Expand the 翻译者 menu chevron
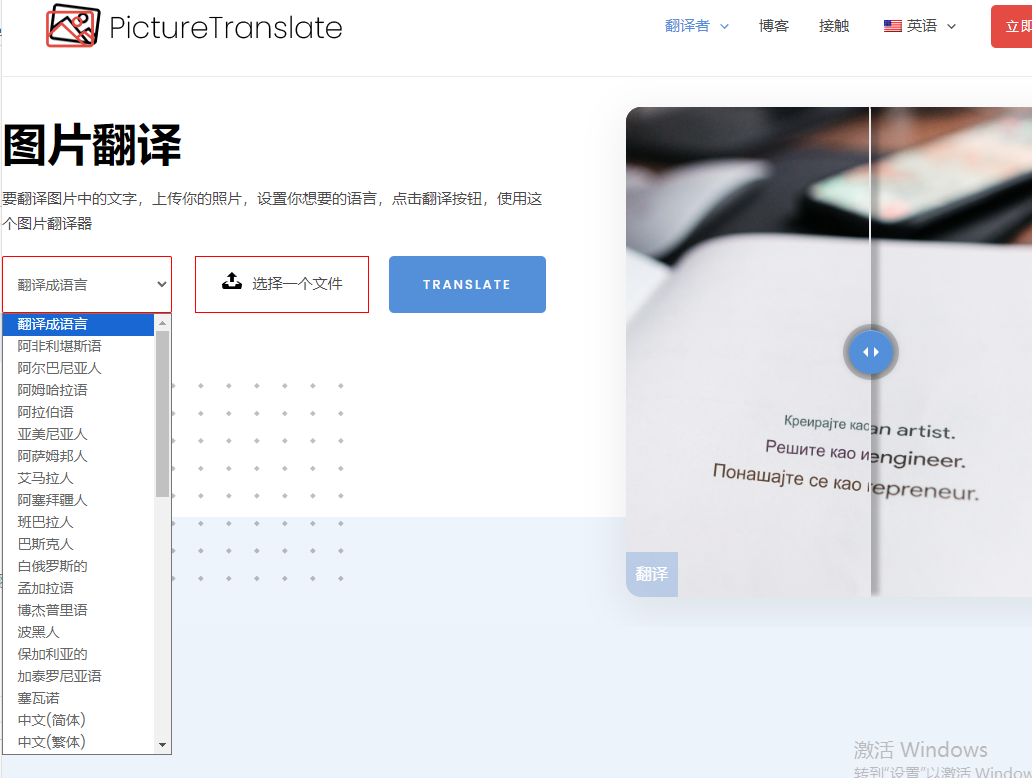The width and height of the screenshot is (1032, 778). [725, 26]
